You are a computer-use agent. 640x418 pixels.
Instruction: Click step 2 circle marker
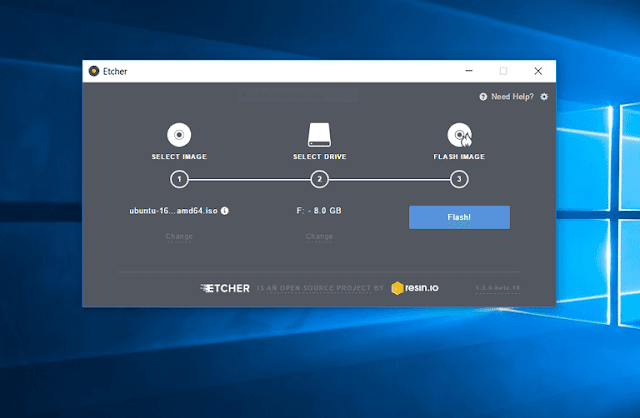(319, 179)
